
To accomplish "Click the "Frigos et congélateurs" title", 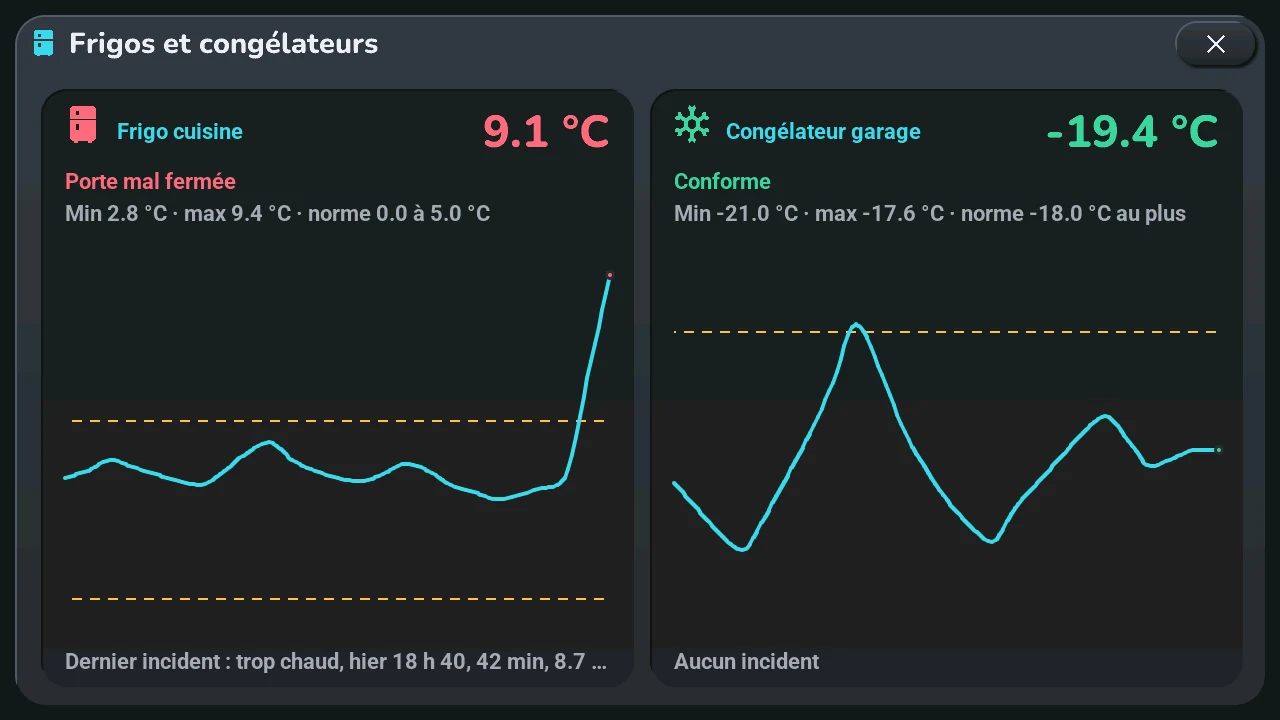I will click(x=223, y=43).
